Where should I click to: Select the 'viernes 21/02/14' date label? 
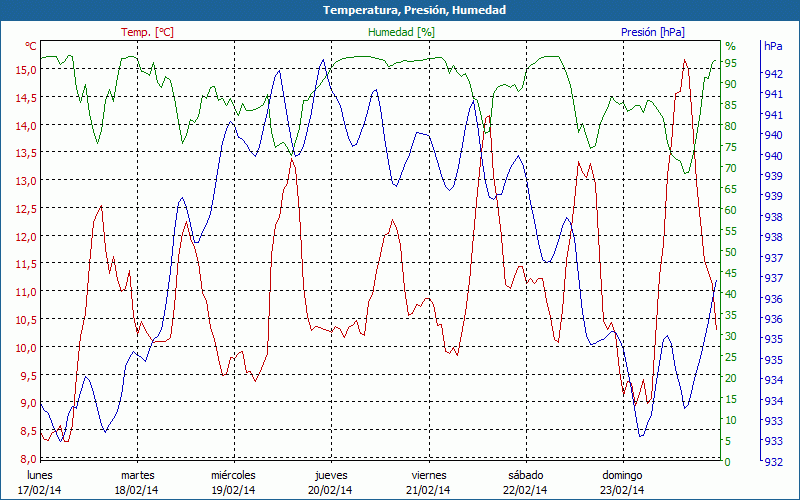click(x=428, y=482)
